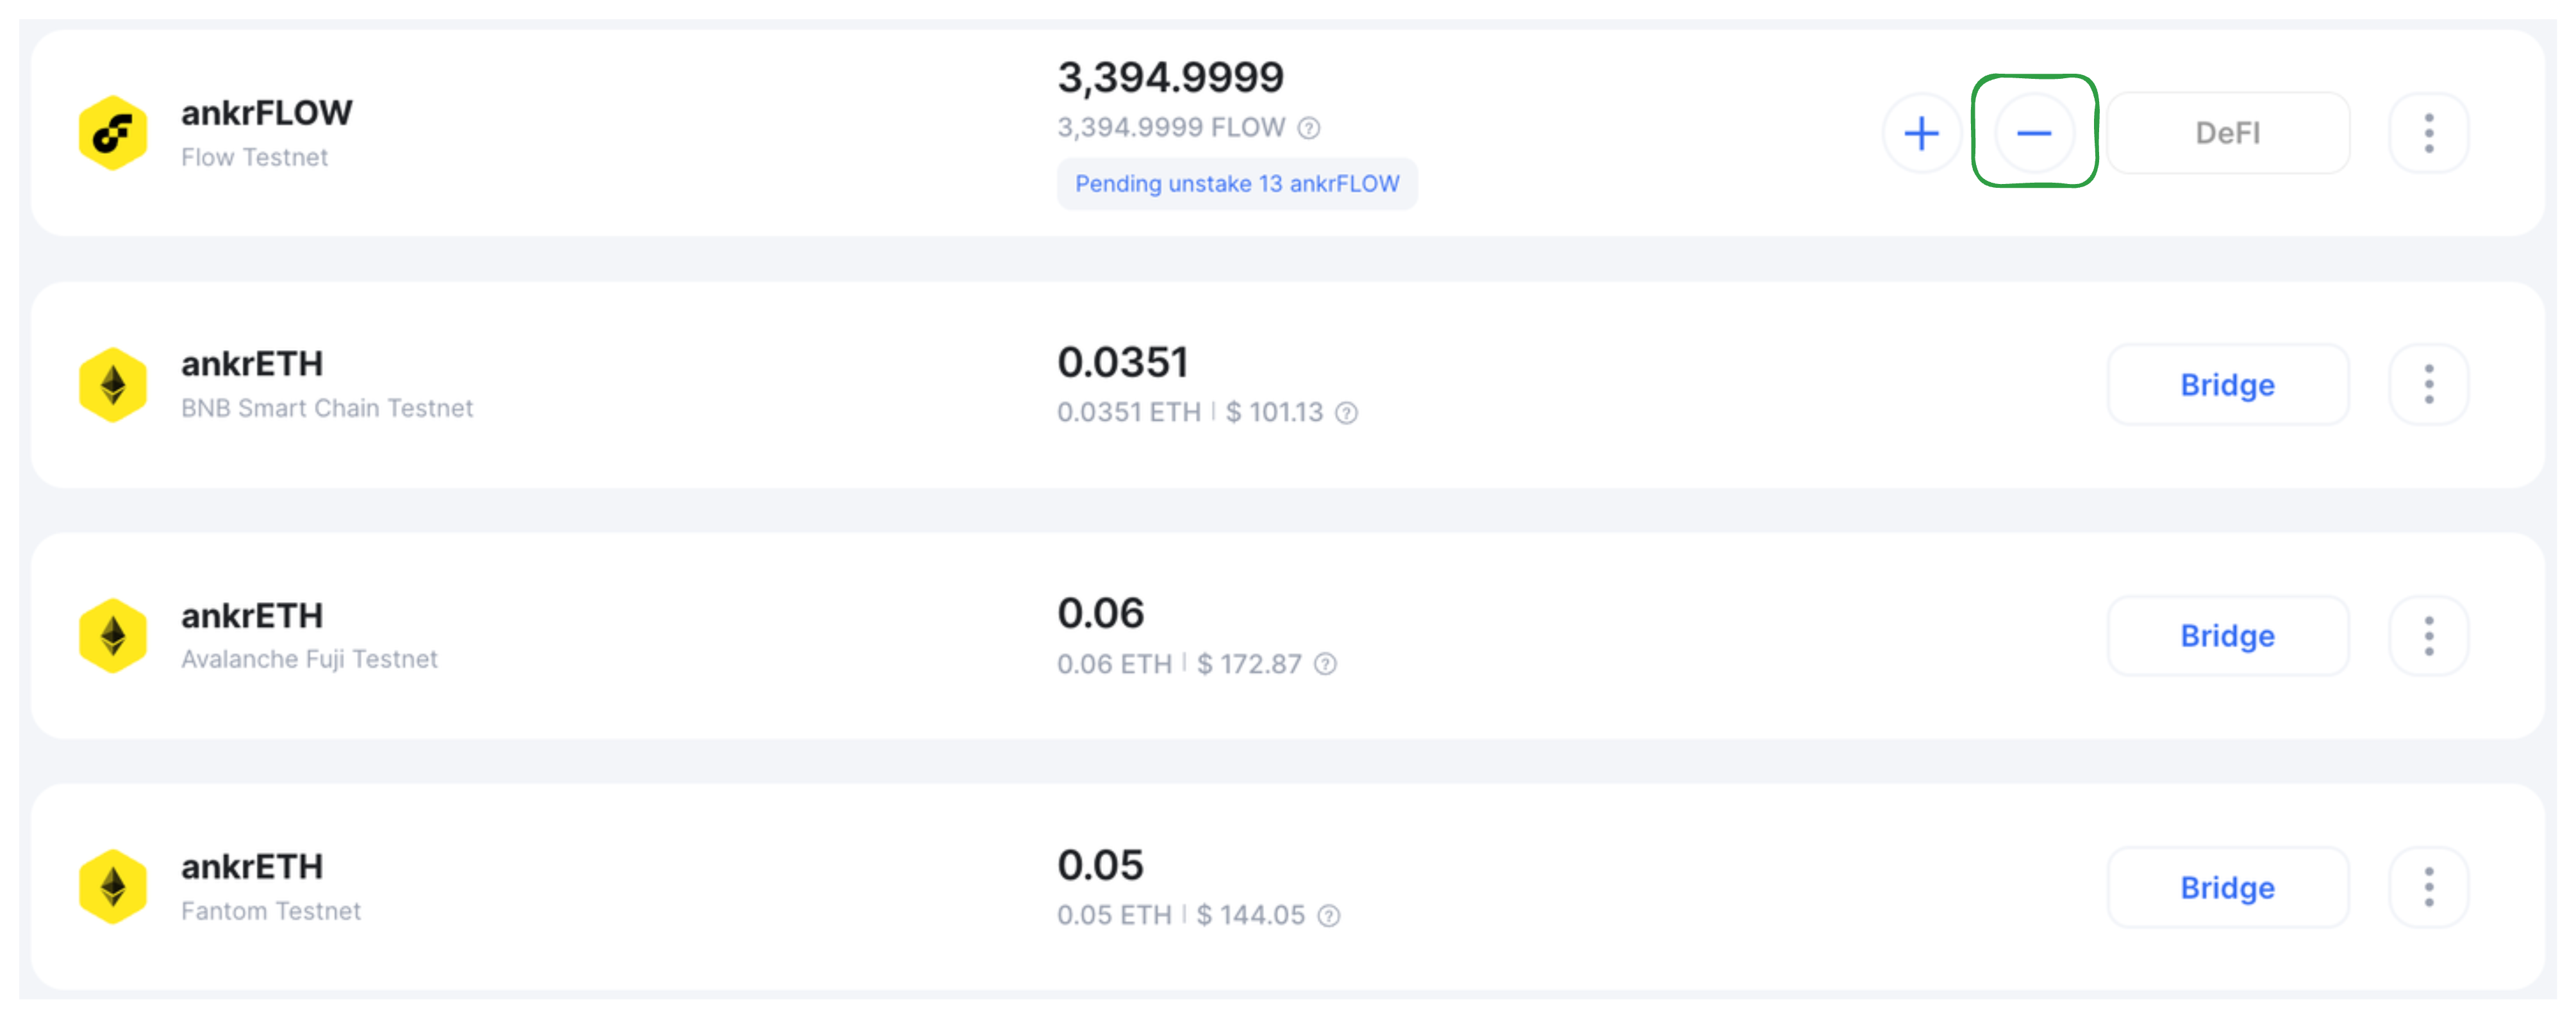Click the info icon beside $ 144.05

(x=1328, y=916)
